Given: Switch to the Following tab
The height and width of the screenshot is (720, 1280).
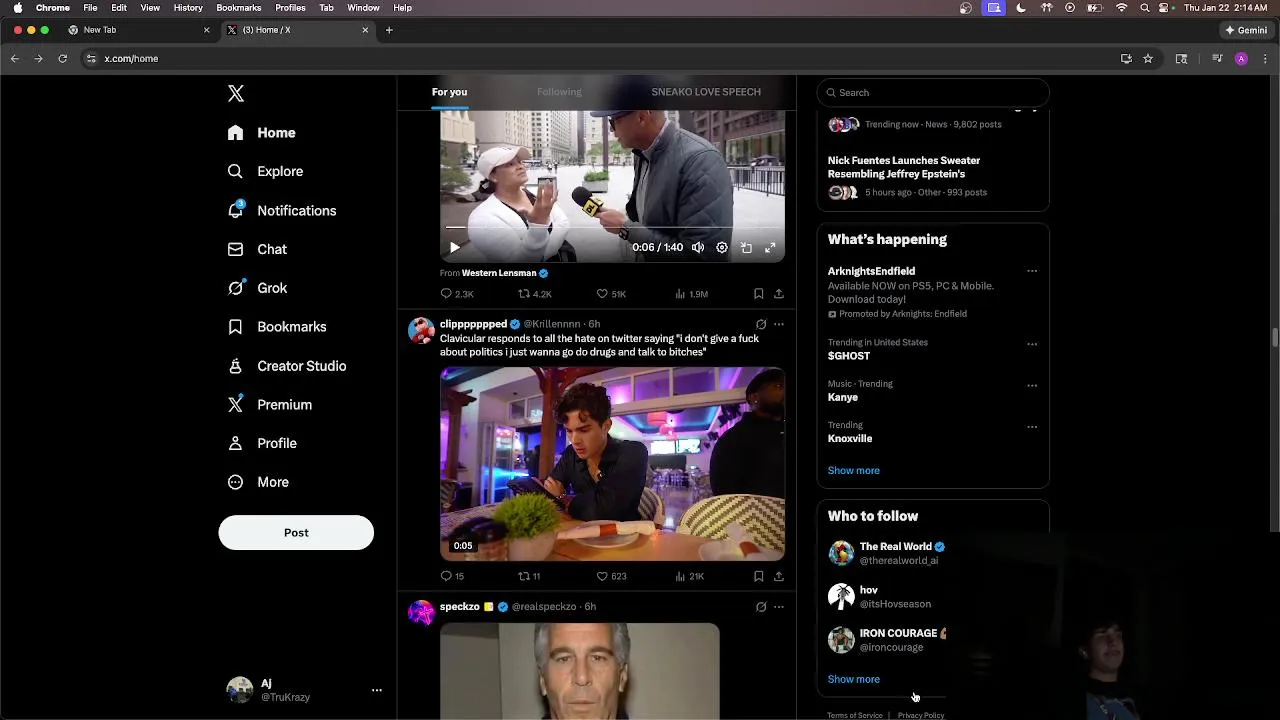Looking at the screenshot, I should point(559,92).
